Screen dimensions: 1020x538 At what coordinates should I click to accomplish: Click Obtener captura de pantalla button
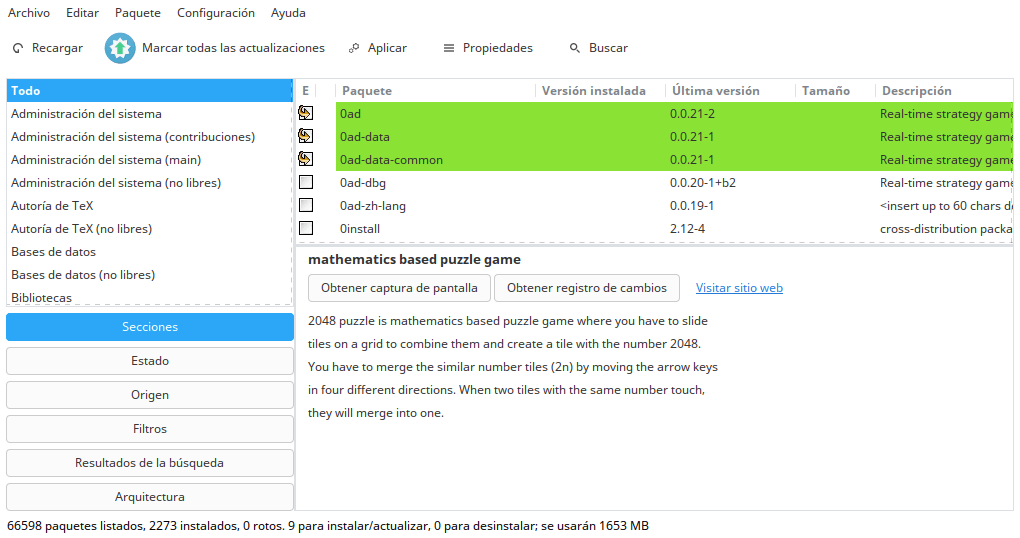coord(399,288)
